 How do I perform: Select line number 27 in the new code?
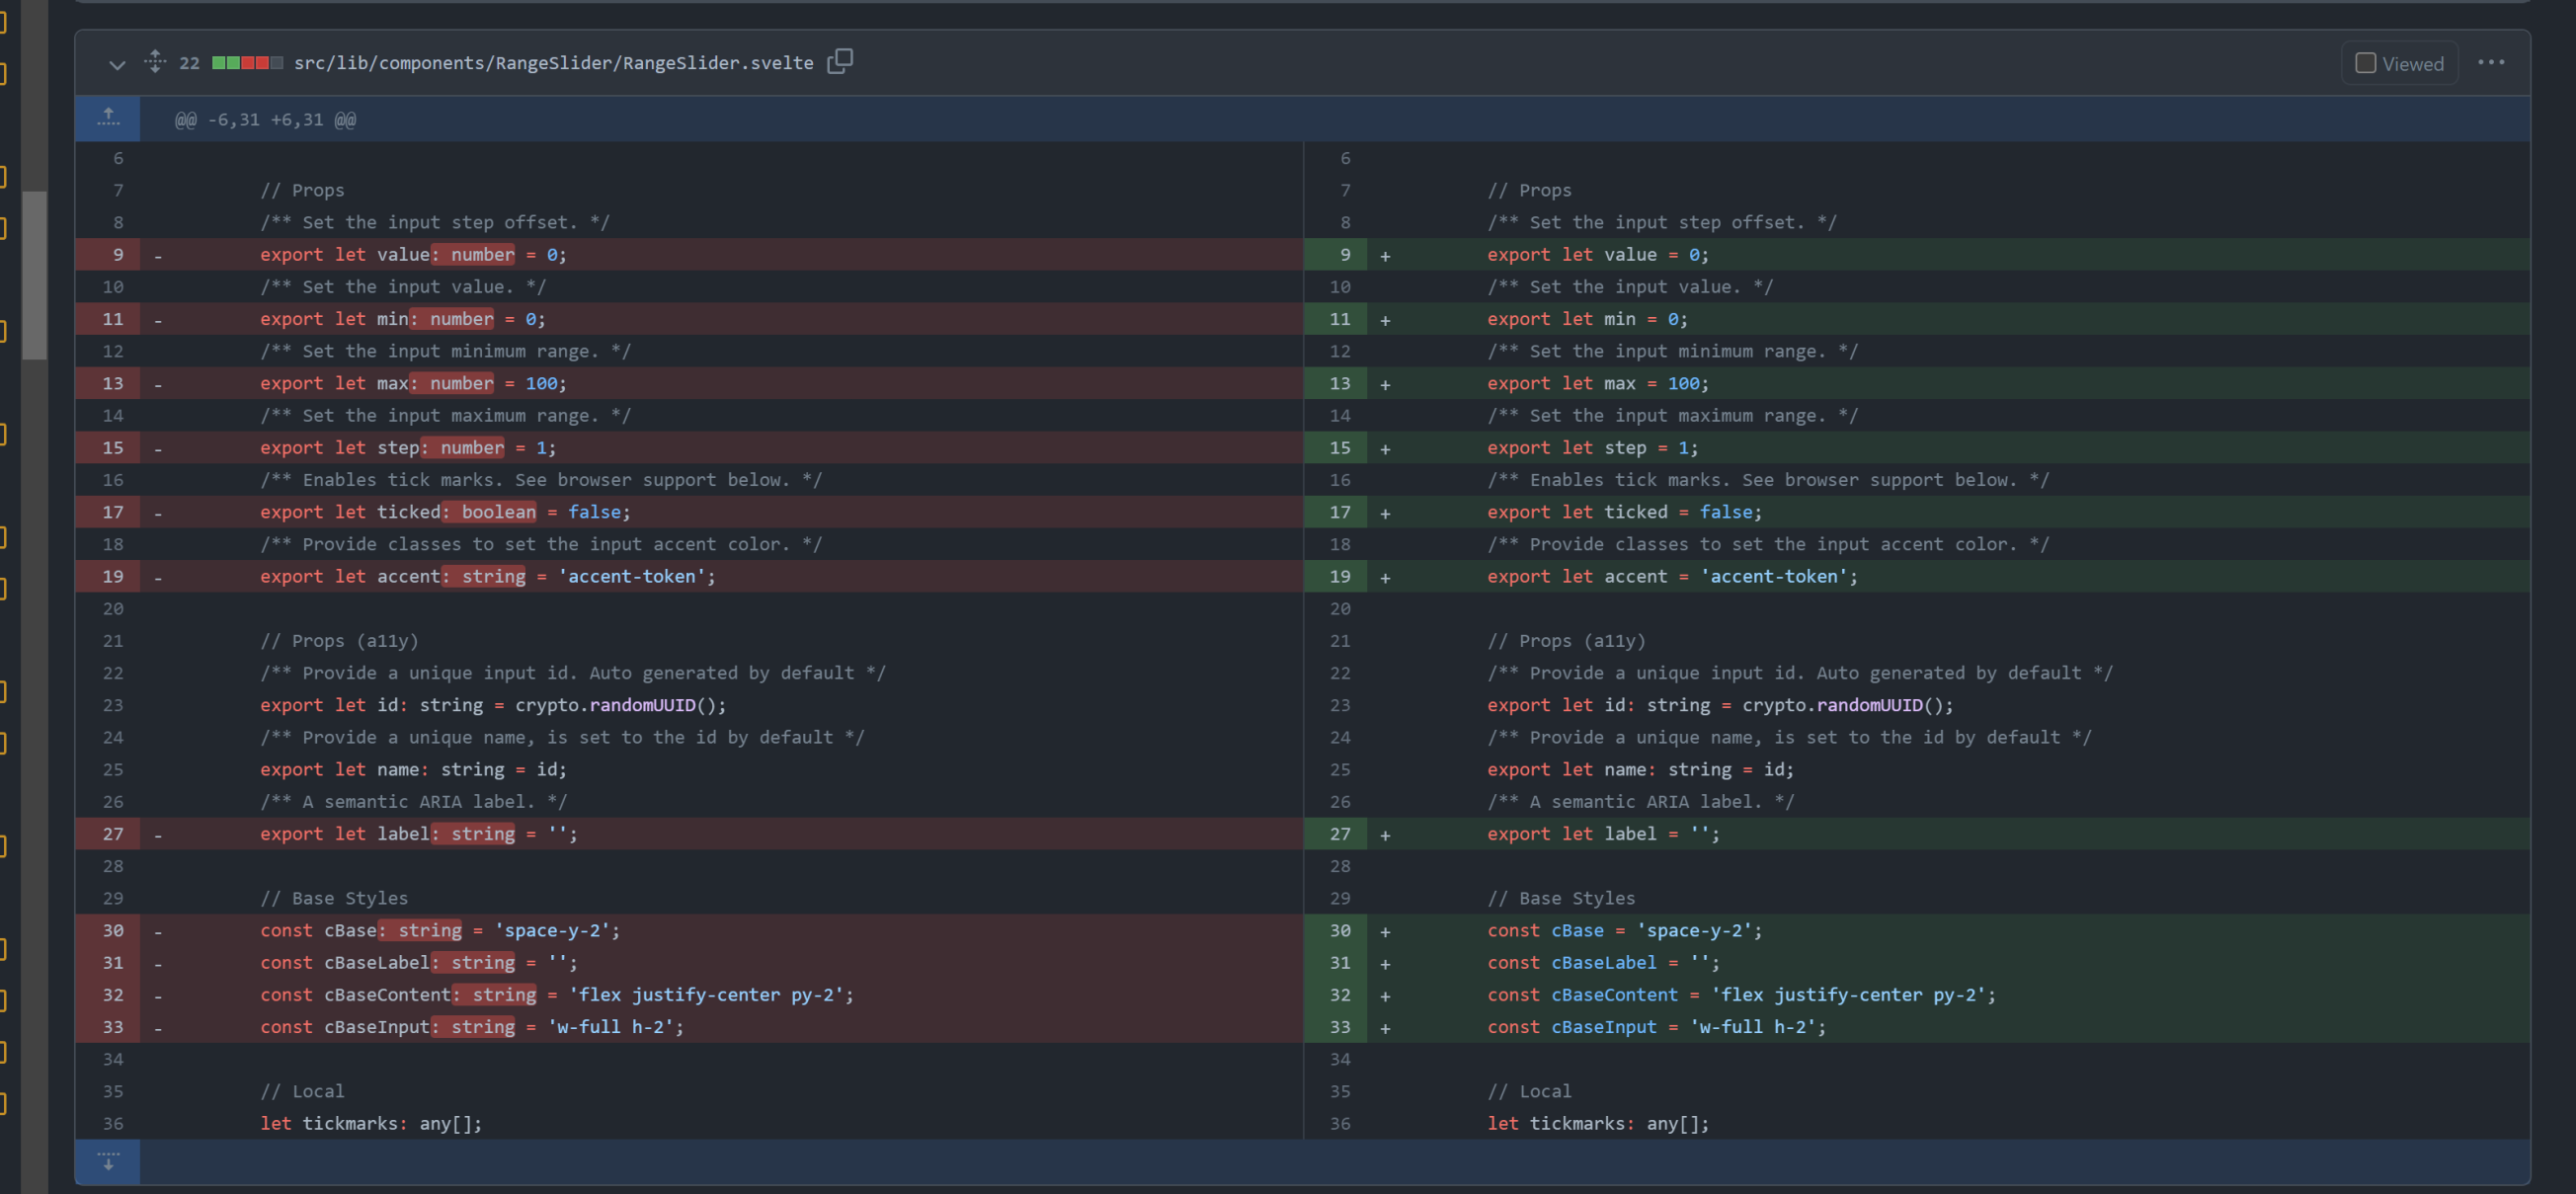(1340, 833)
